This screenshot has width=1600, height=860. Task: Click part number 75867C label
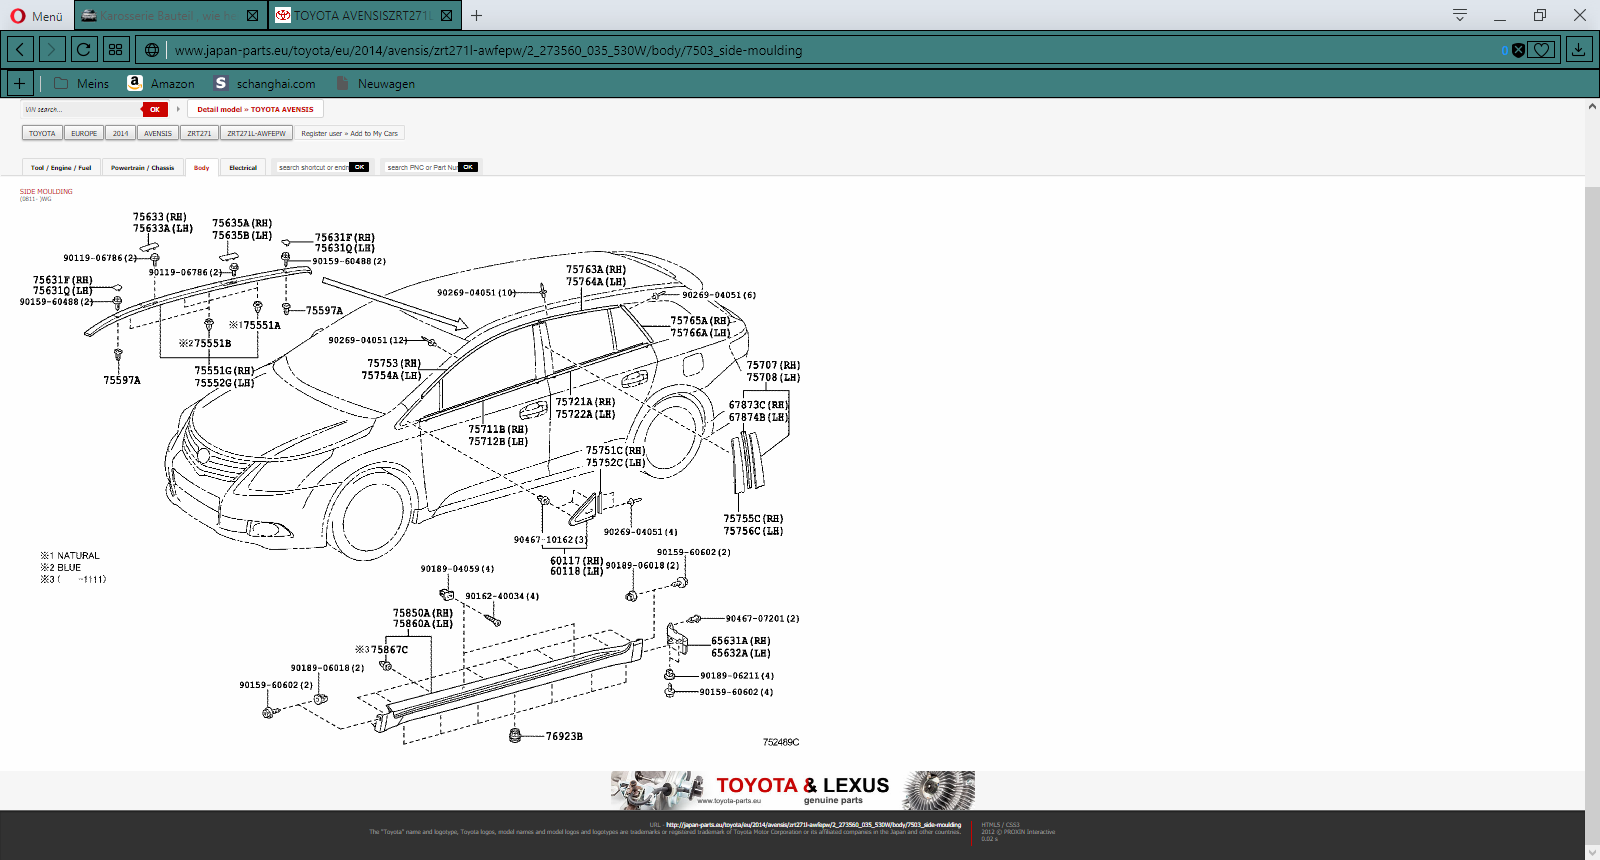pos(389,650)
